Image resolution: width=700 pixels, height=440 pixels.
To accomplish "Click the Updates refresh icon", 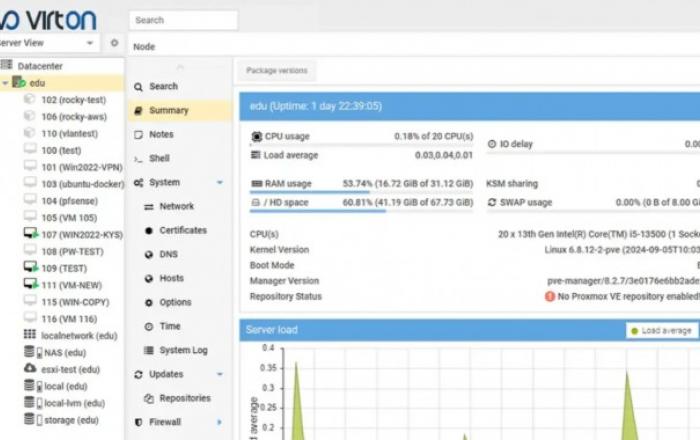I will (x=138, y=374).
